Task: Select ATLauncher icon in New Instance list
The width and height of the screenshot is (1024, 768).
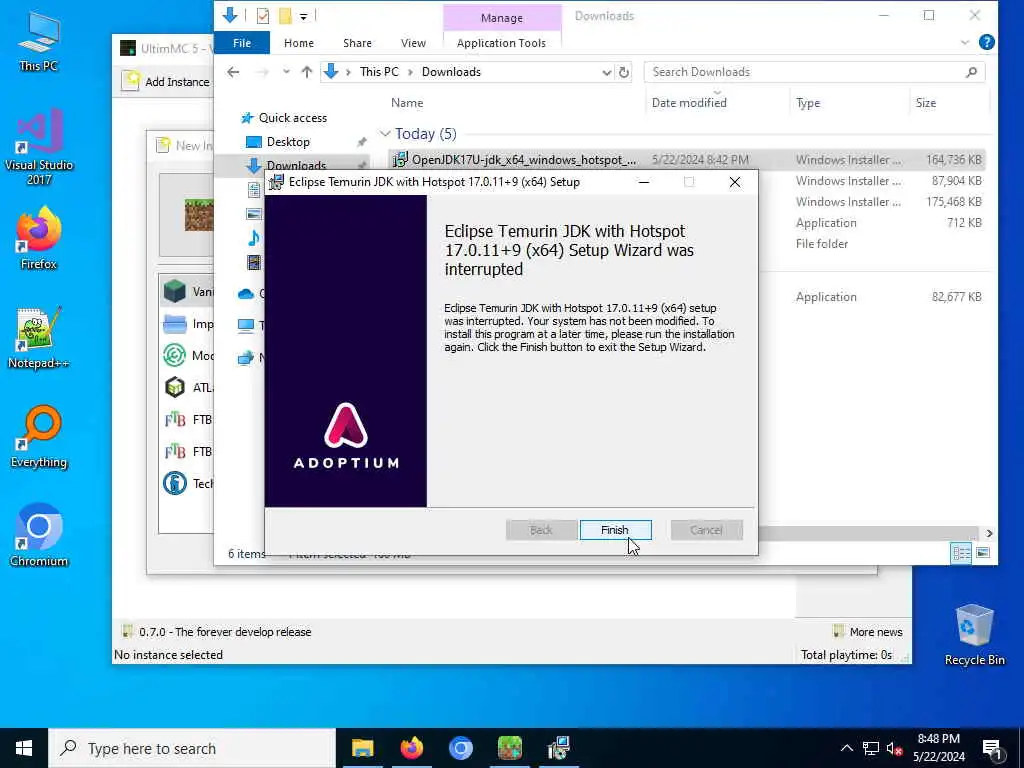Action: (x=174, y=387)
